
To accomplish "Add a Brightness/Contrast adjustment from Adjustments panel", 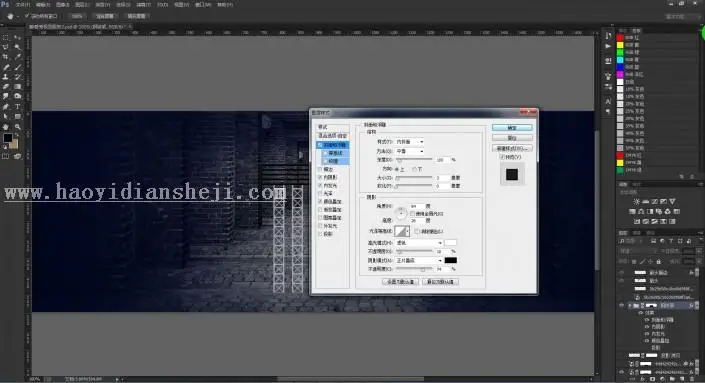I will (x=636, y=201).
